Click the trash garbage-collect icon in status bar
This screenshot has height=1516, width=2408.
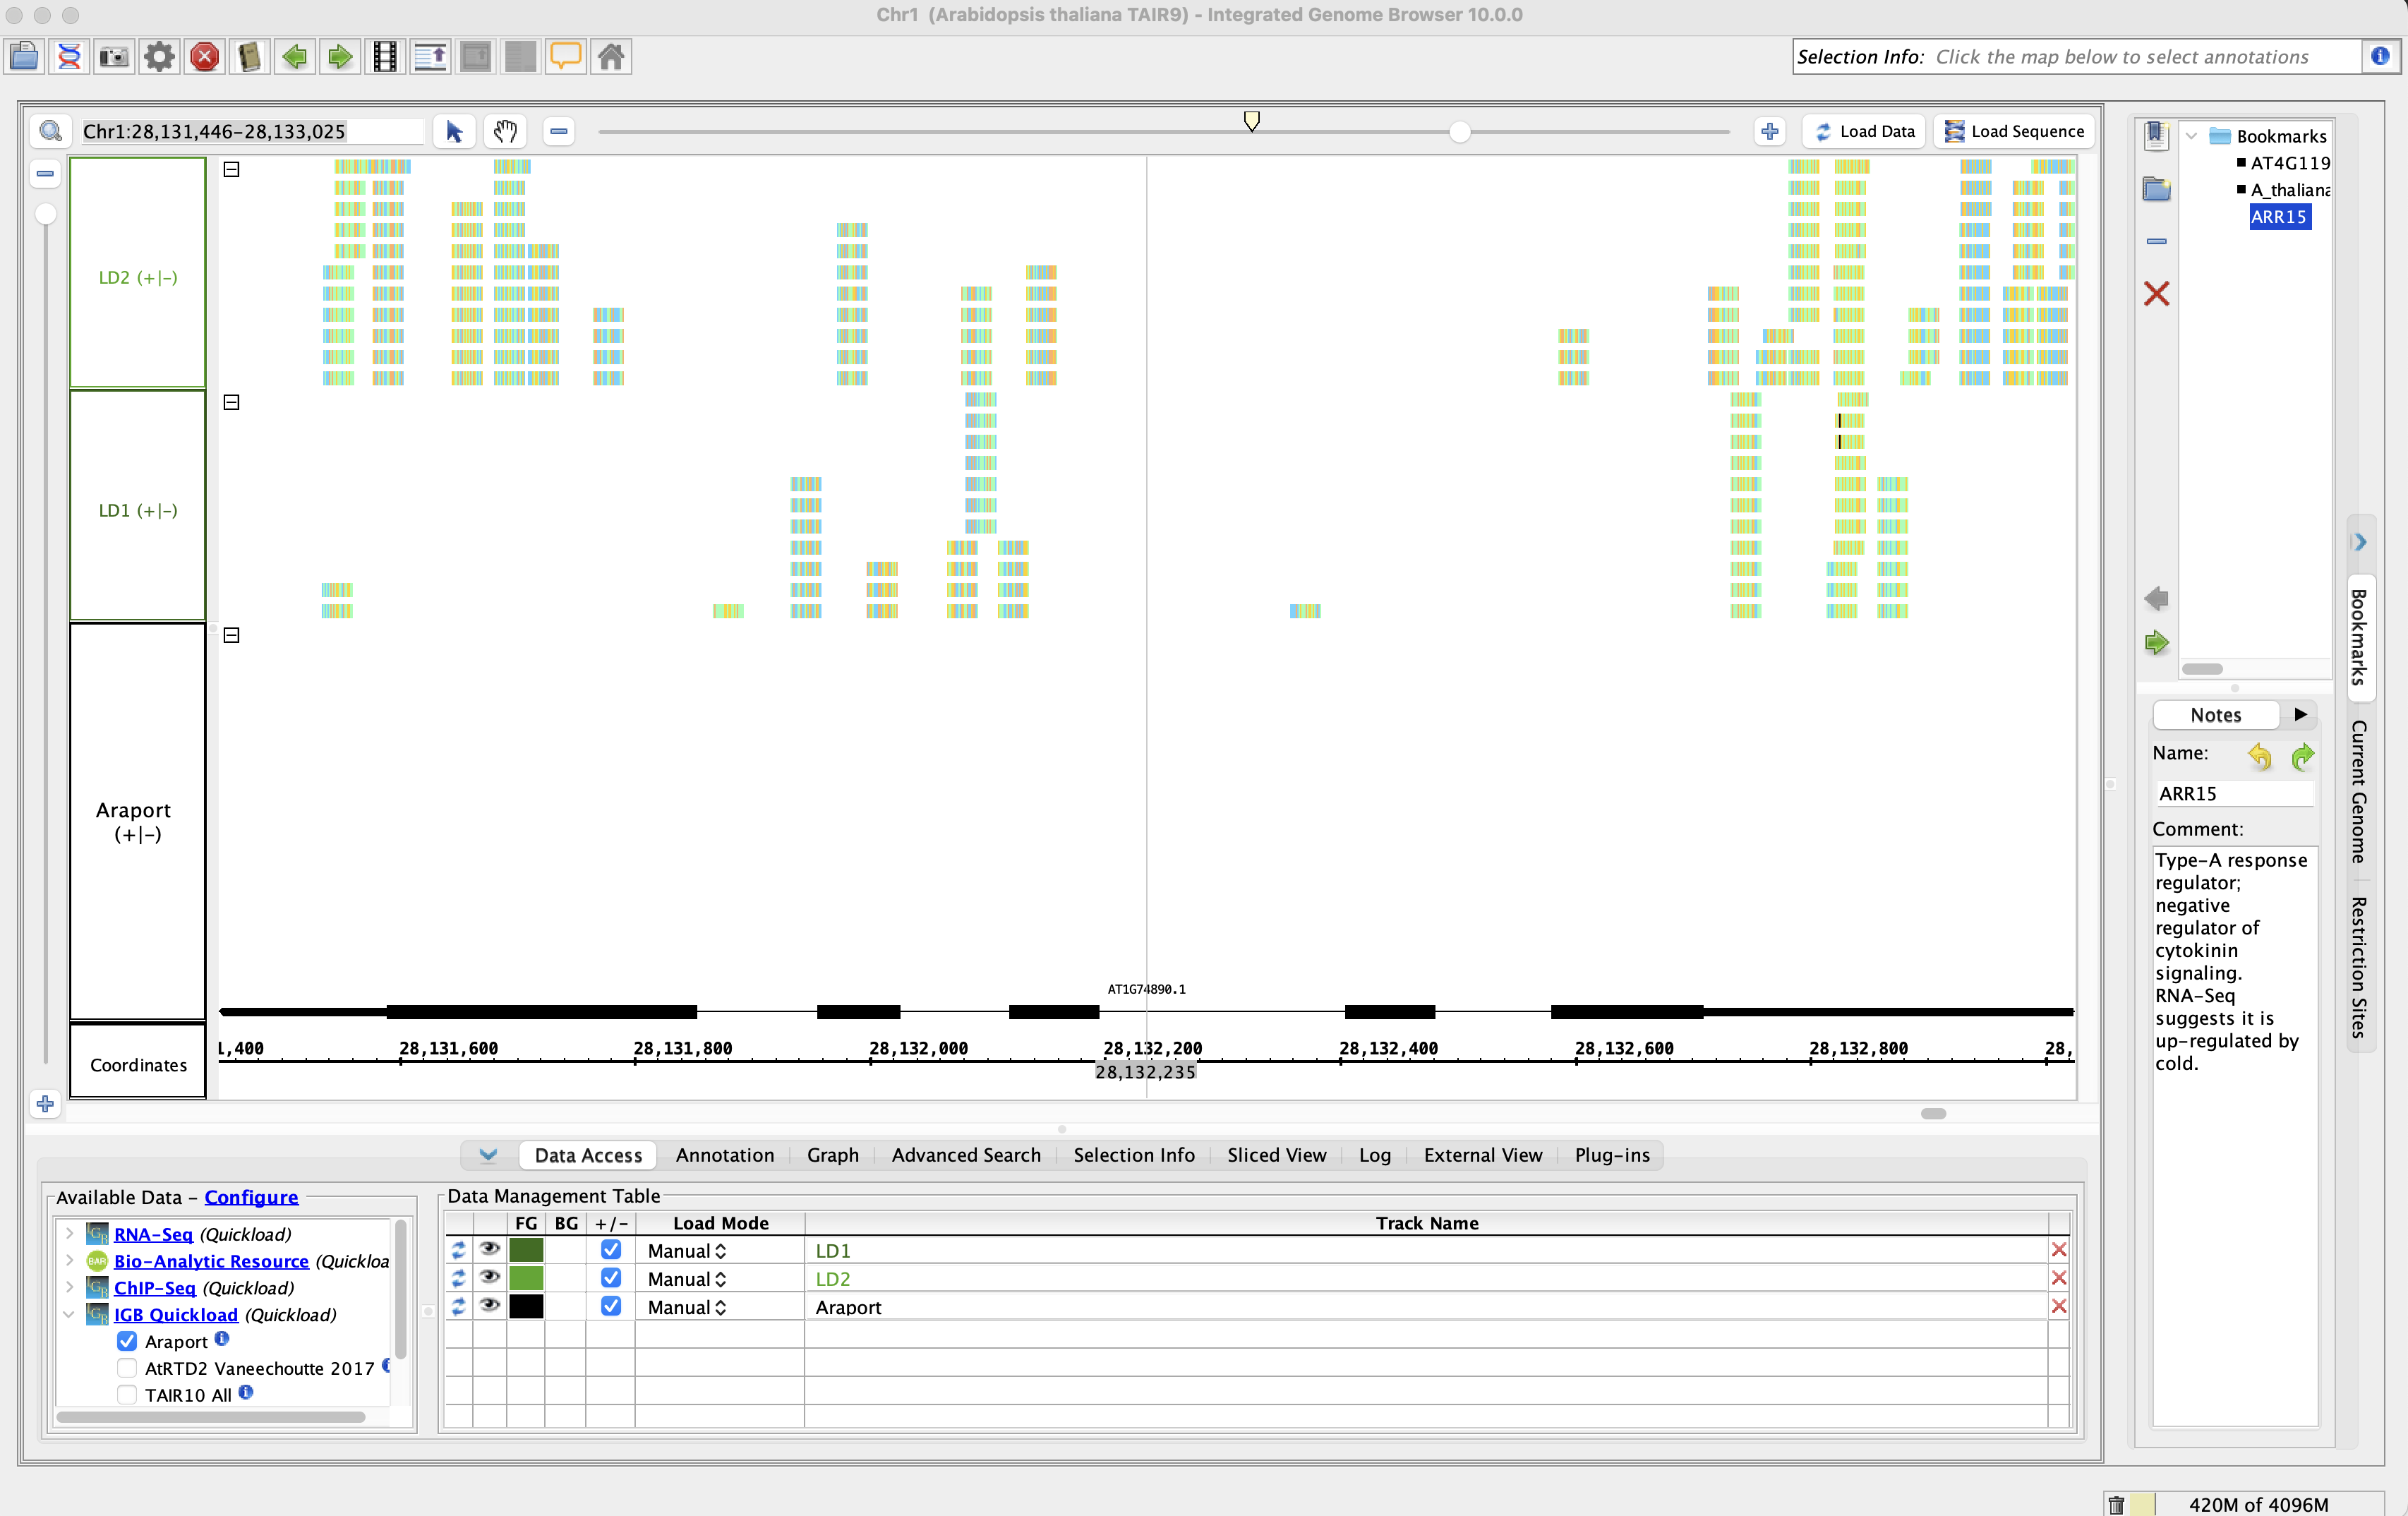click(2116, 1504)
